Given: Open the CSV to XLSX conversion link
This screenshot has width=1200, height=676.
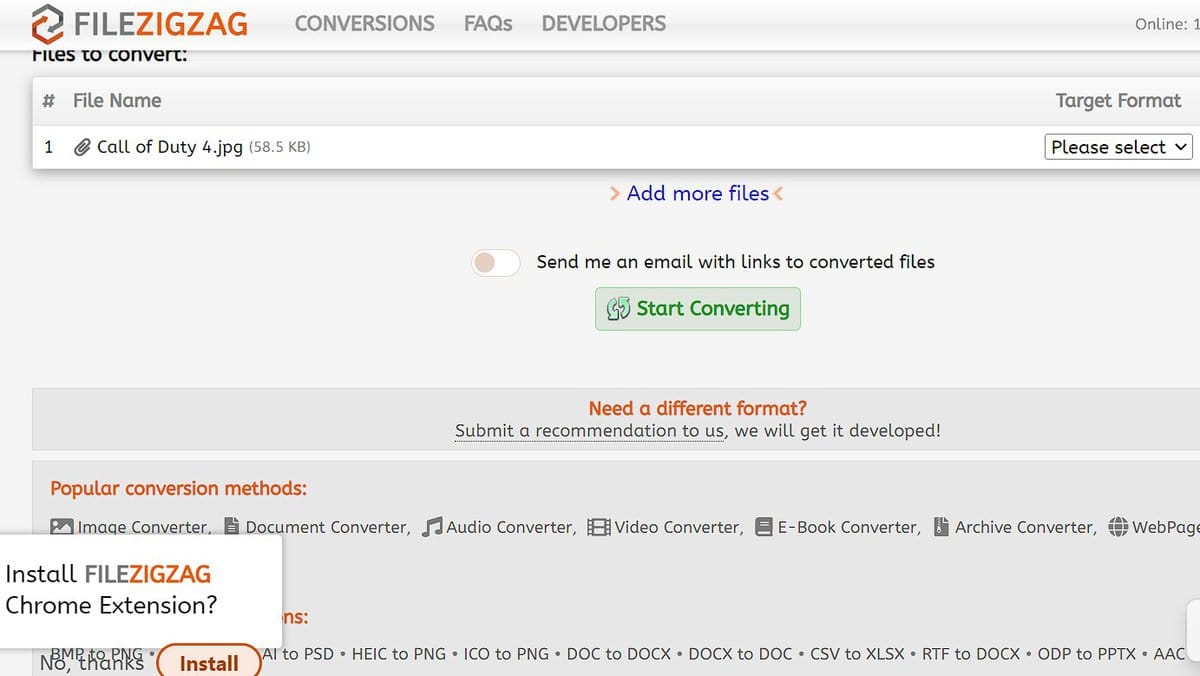Looking at the screenshot, I should tap(857, 654).
